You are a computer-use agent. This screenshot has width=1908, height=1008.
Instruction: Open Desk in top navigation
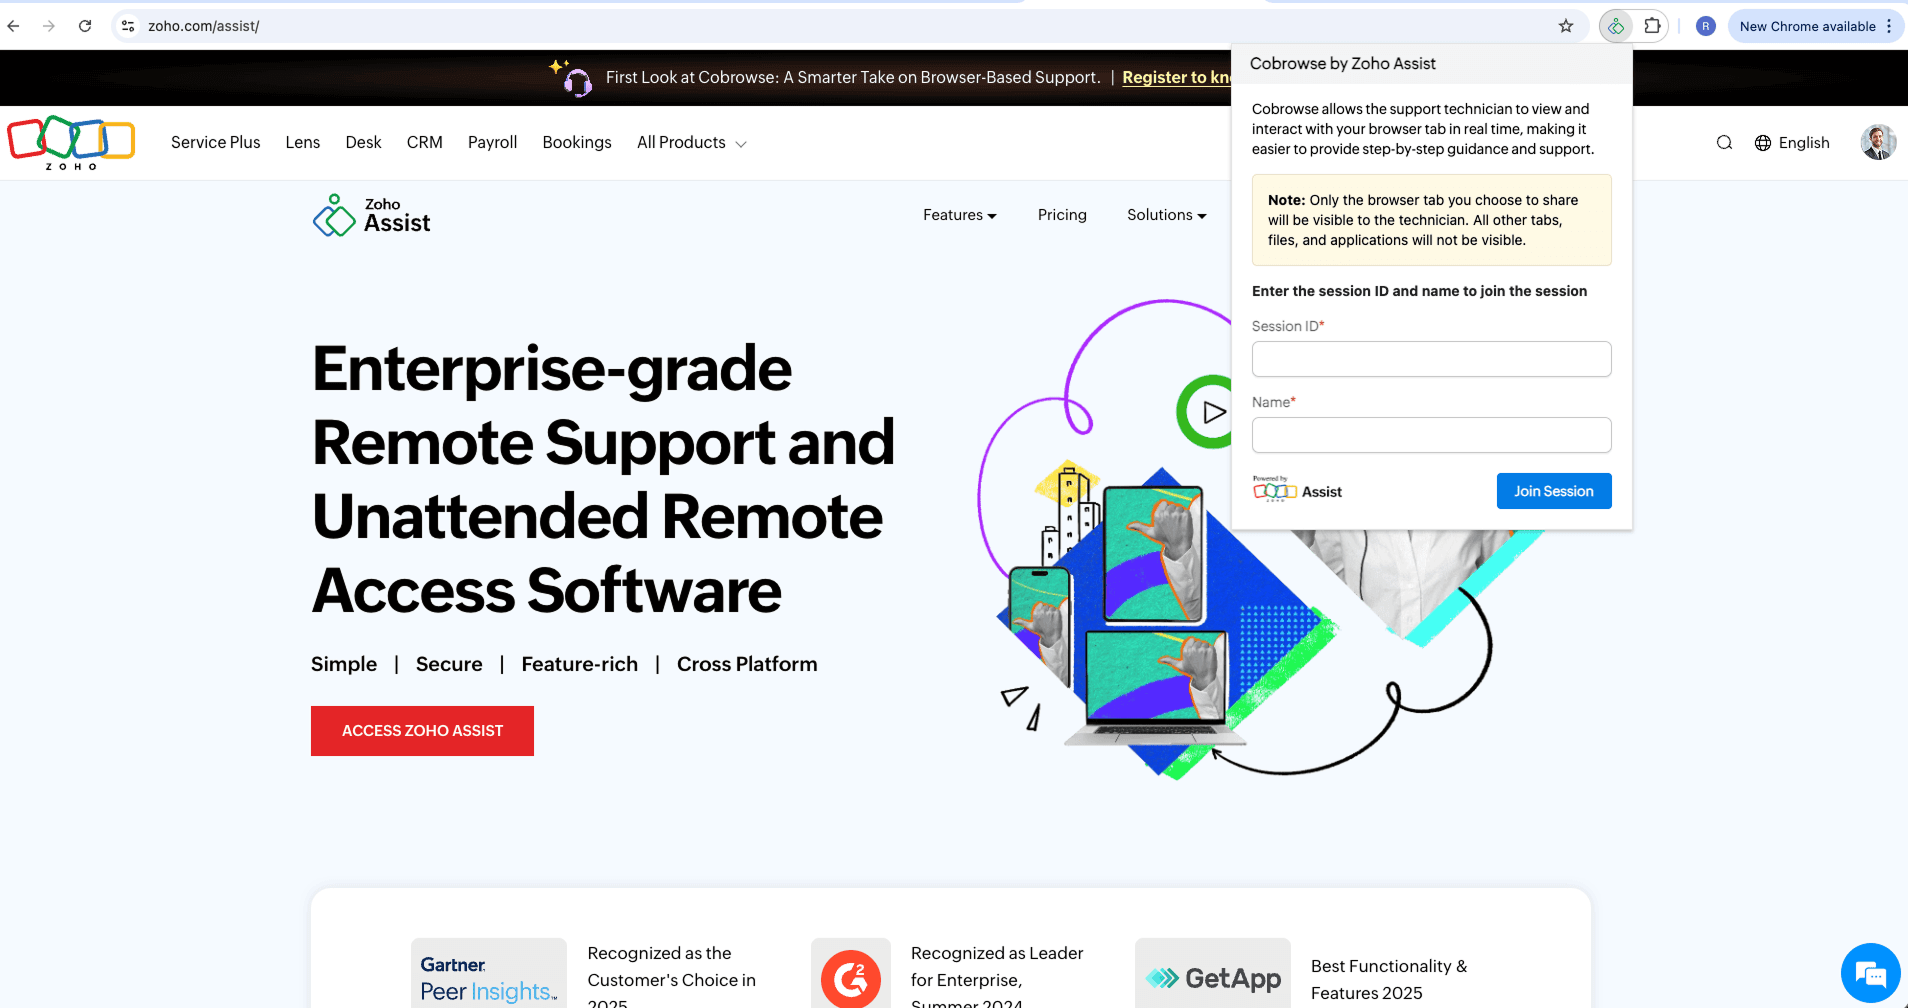pyautogui.click(x=364, y=143)
